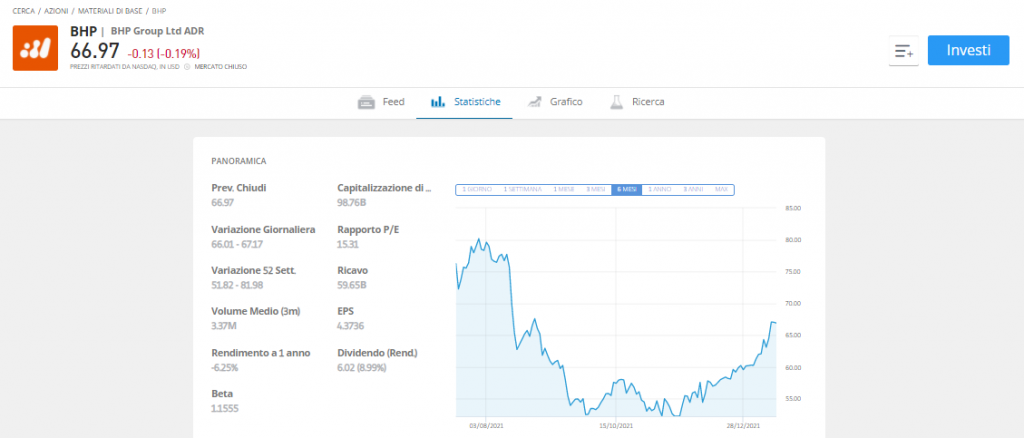This screenshot has width=1024, height=438.
Task: Switch to the Statistiche tab
Action: 464,102
